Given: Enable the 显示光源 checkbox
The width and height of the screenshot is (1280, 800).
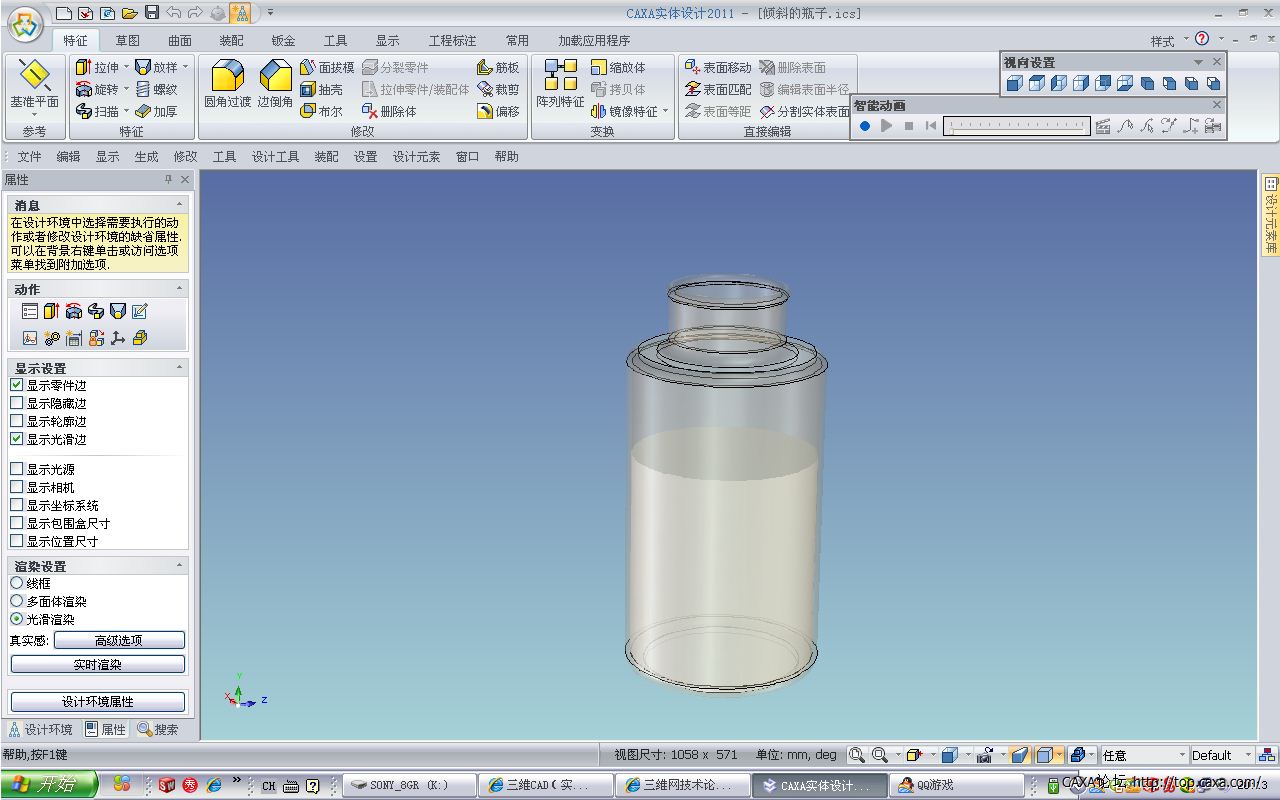Looking at the screenshot, I should (x=17, y=469).
